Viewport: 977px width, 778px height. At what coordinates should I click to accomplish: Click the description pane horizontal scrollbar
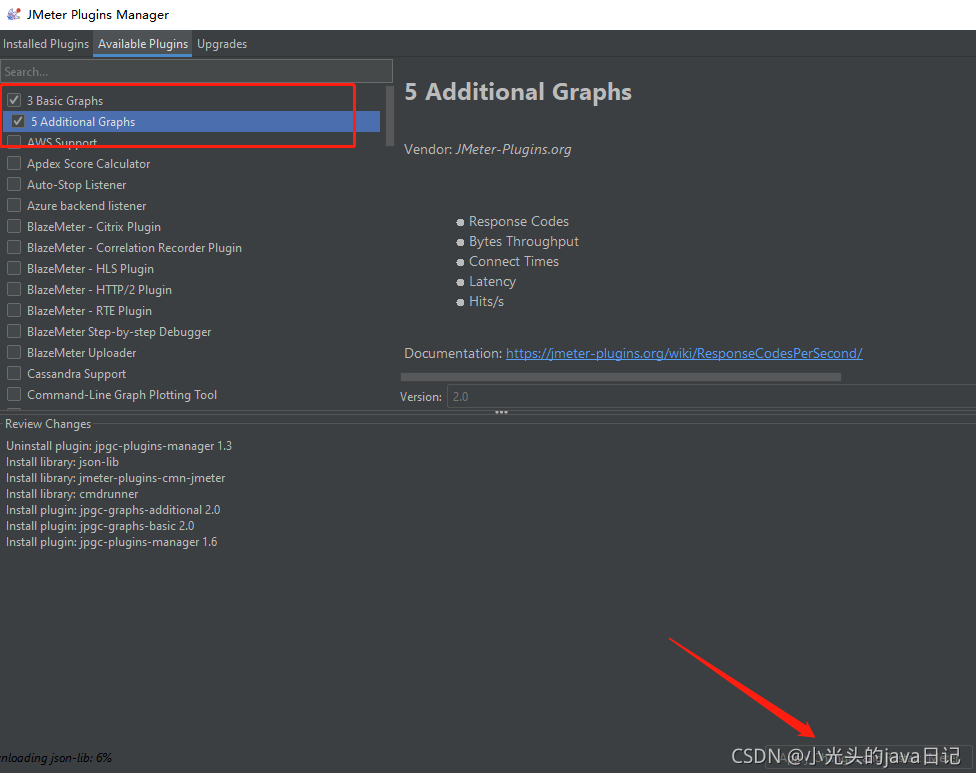621,377
